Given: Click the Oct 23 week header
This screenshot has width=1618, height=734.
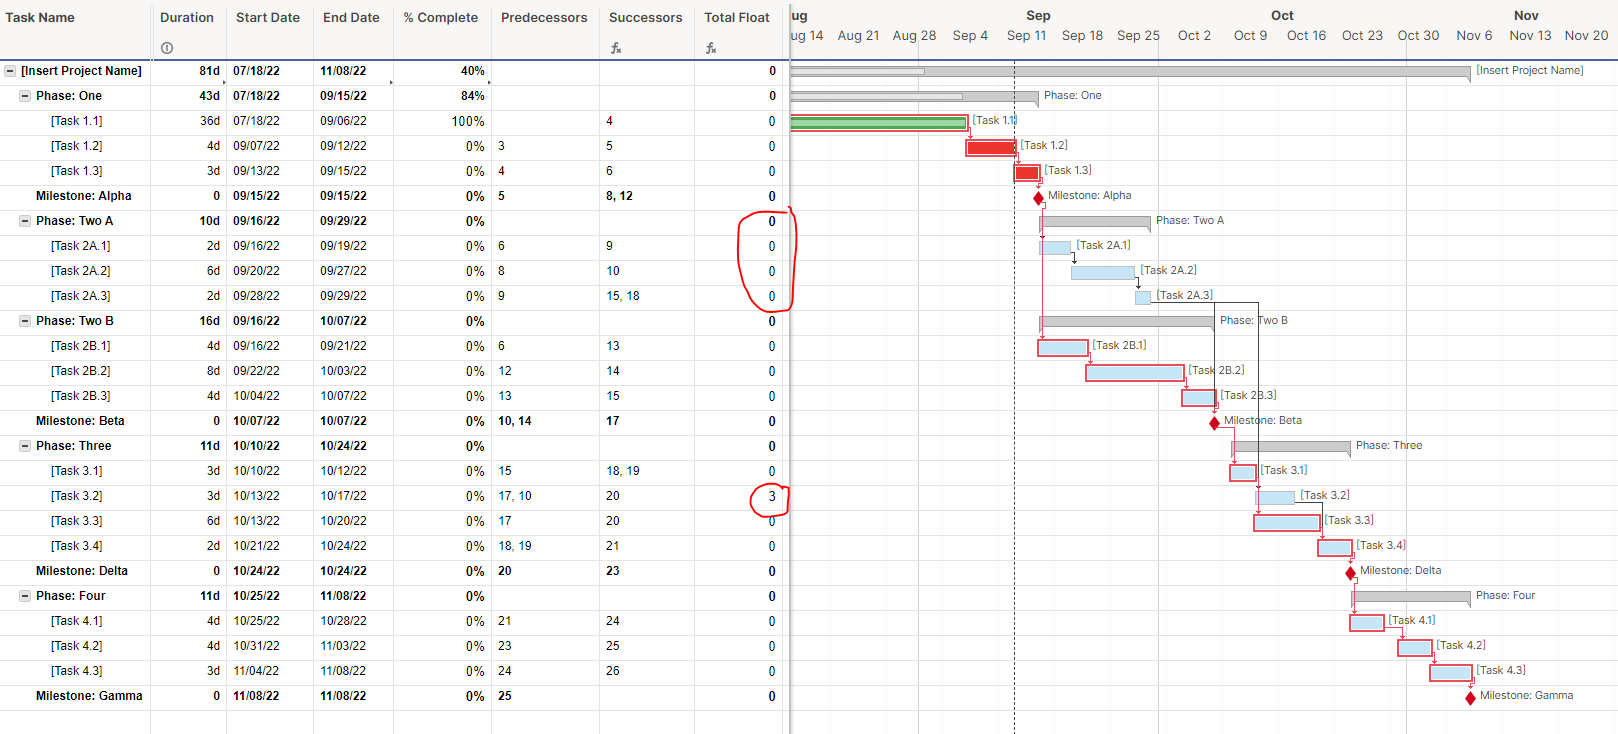Looking at the screenshot, I should pos(1362,35).
